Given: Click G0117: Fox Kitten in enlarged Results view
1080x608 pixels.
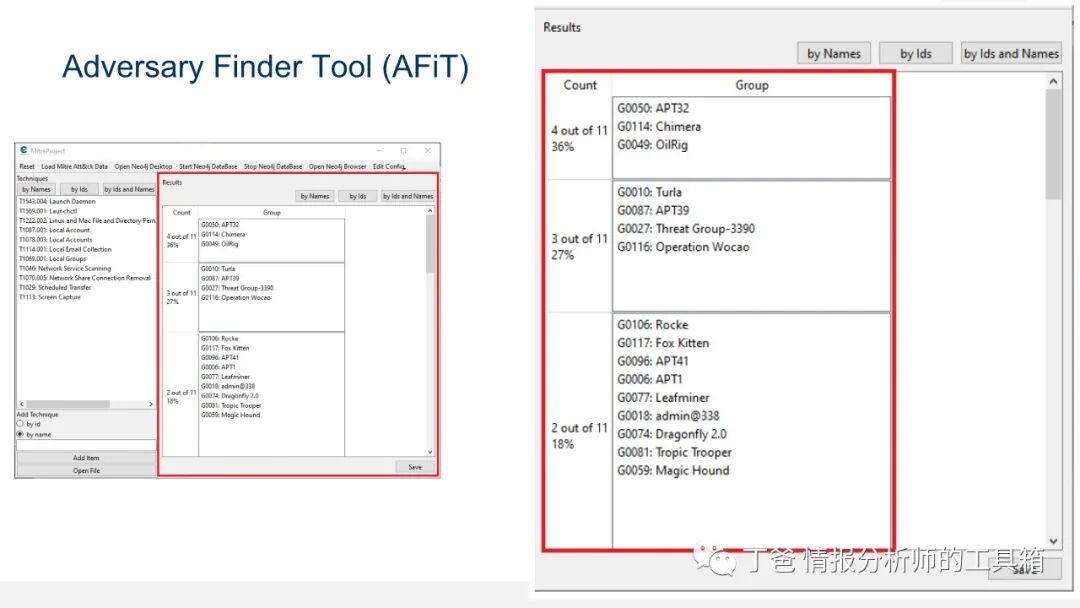Looking at the screenshot, I should 663,343.
